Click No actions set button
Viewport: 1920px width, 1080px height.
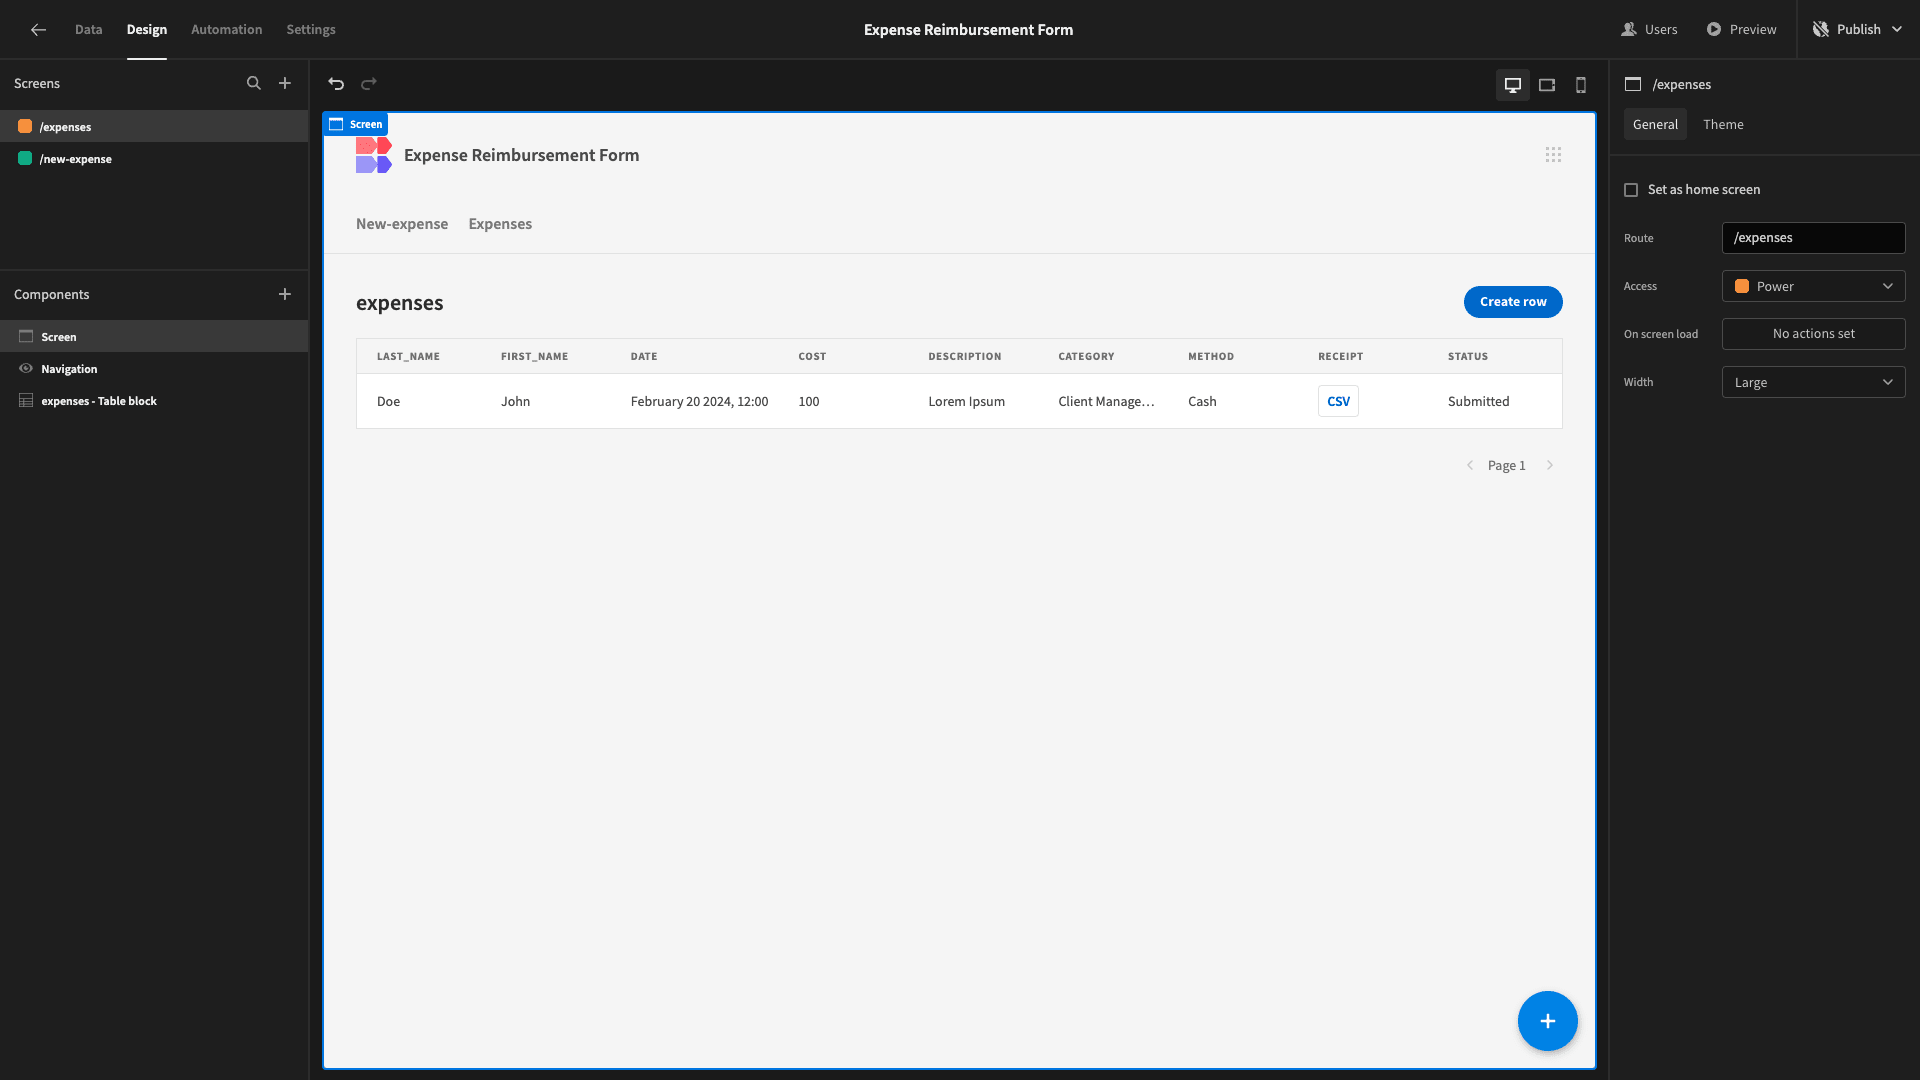pyautogui.click(x=1813, y=334)
